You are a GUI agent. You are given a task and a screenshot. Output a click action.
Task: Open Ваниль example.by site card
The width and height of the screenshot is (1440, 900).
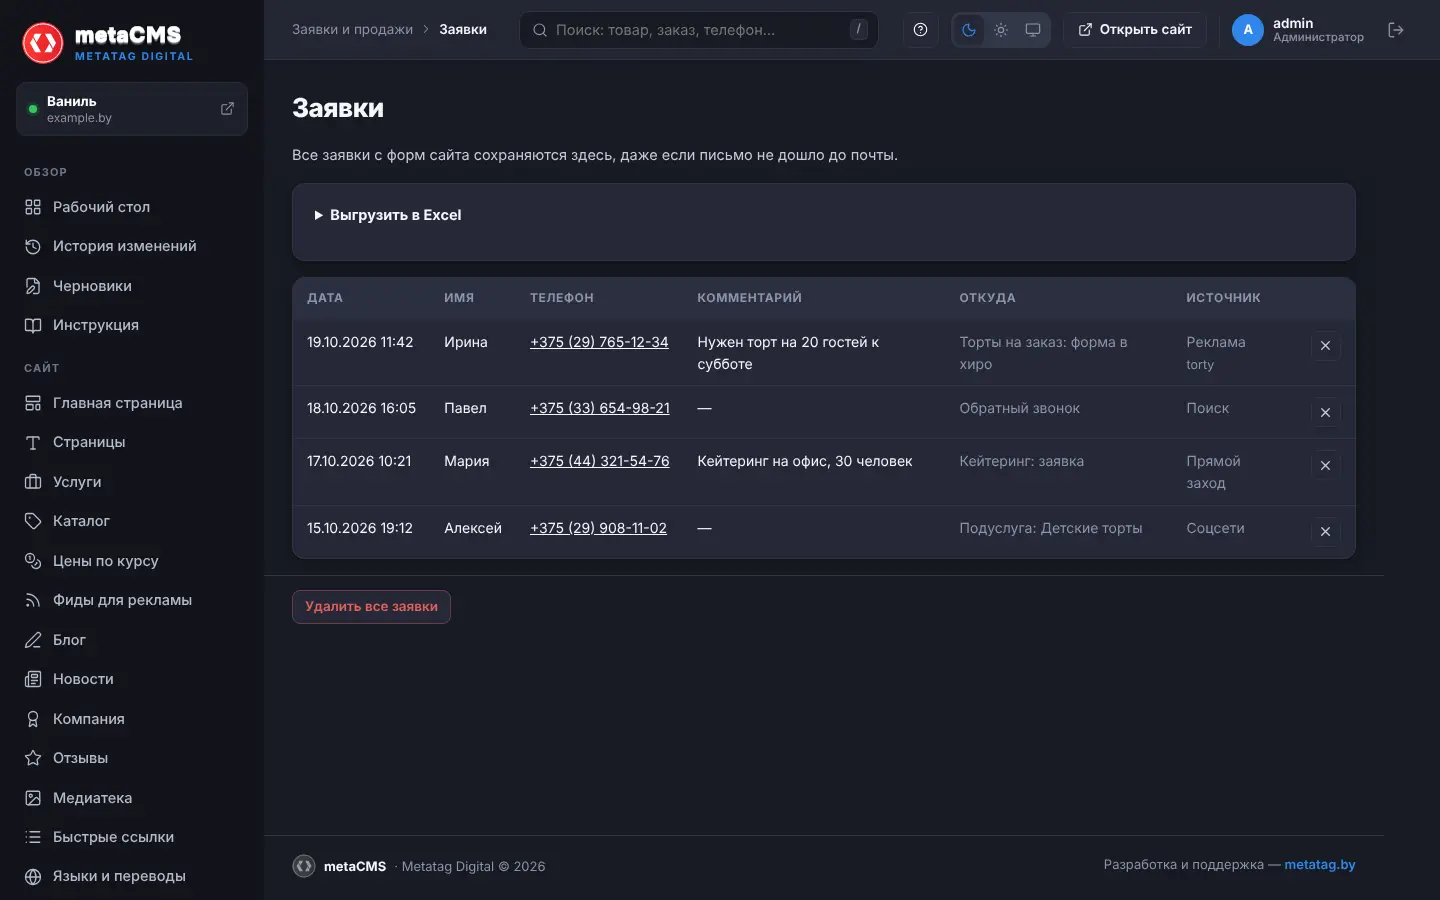[132, 109]
